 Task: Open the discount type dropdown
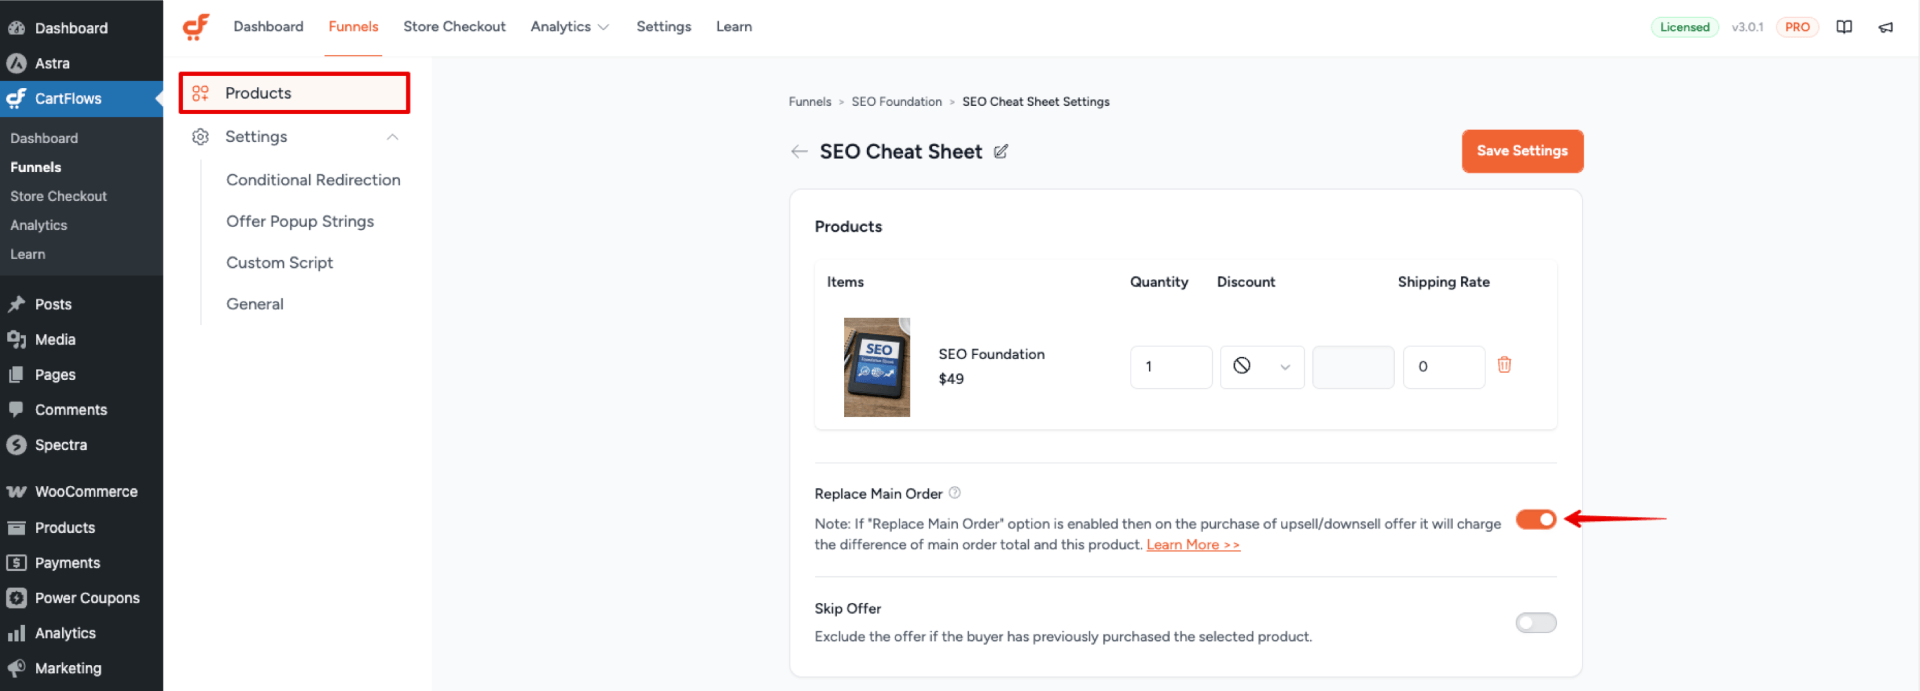1262,367
